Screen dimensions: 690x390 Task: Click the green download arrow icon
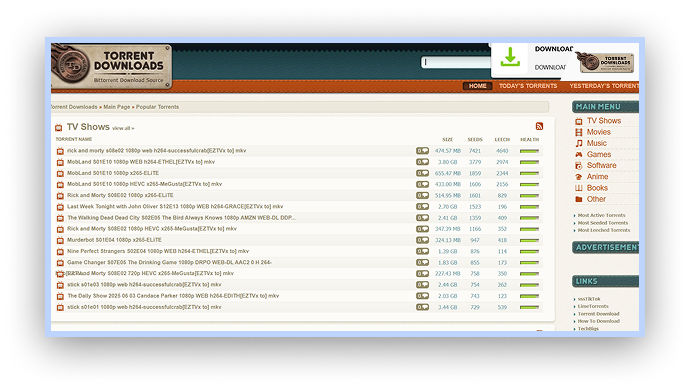point(510,57)
